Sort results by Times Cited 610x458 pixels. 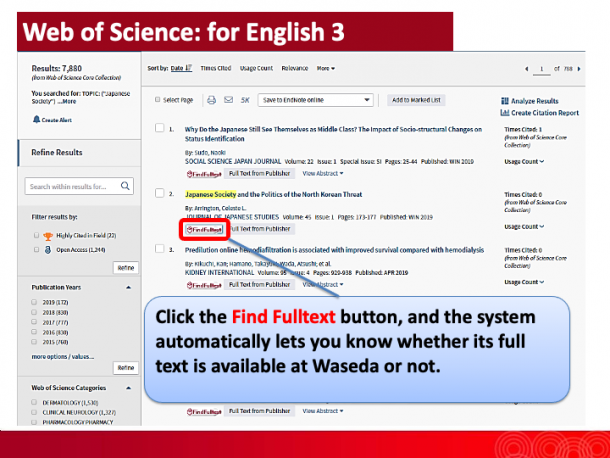[x=216, y=68]
